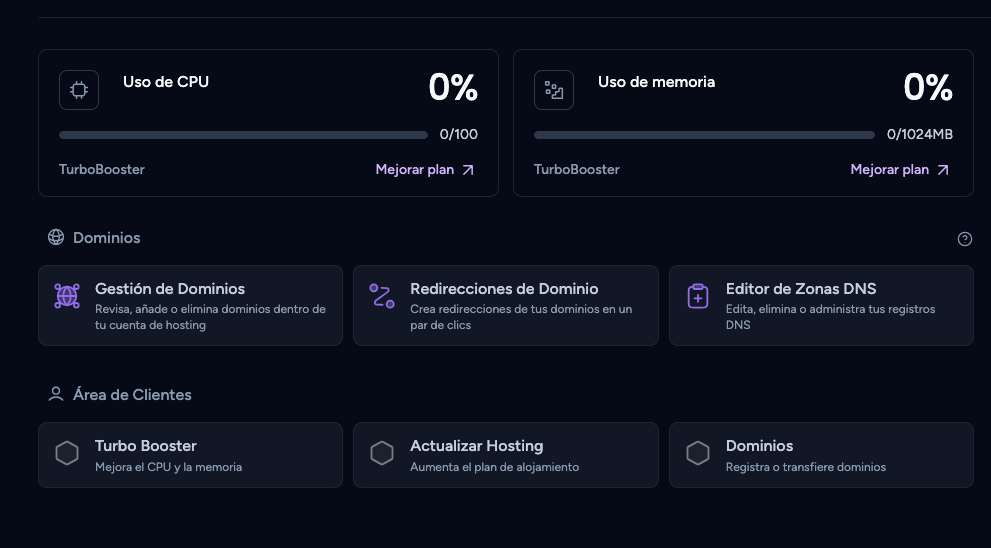Click the person icon beside Área de Clientes
The height and width of the screenshot is (548, 991).
point(56,394)
